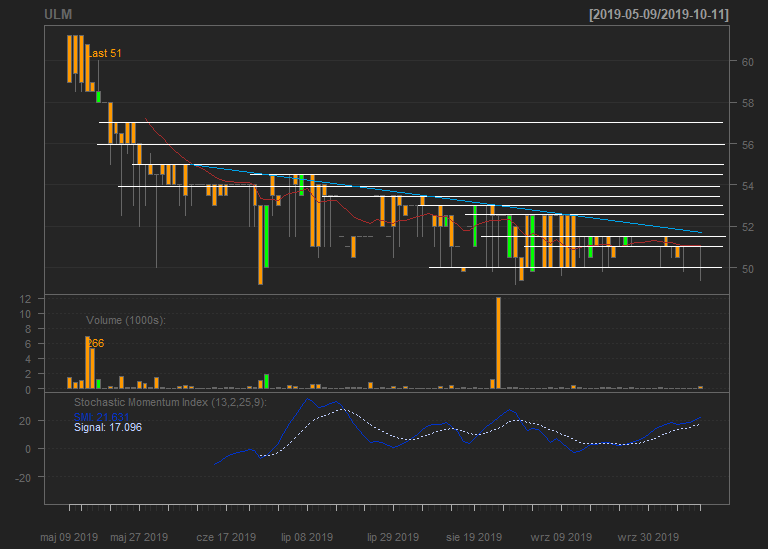Screen dimensions: 768x549
Task: Click the 60 price axis label
Action: [x=747, y=62]
